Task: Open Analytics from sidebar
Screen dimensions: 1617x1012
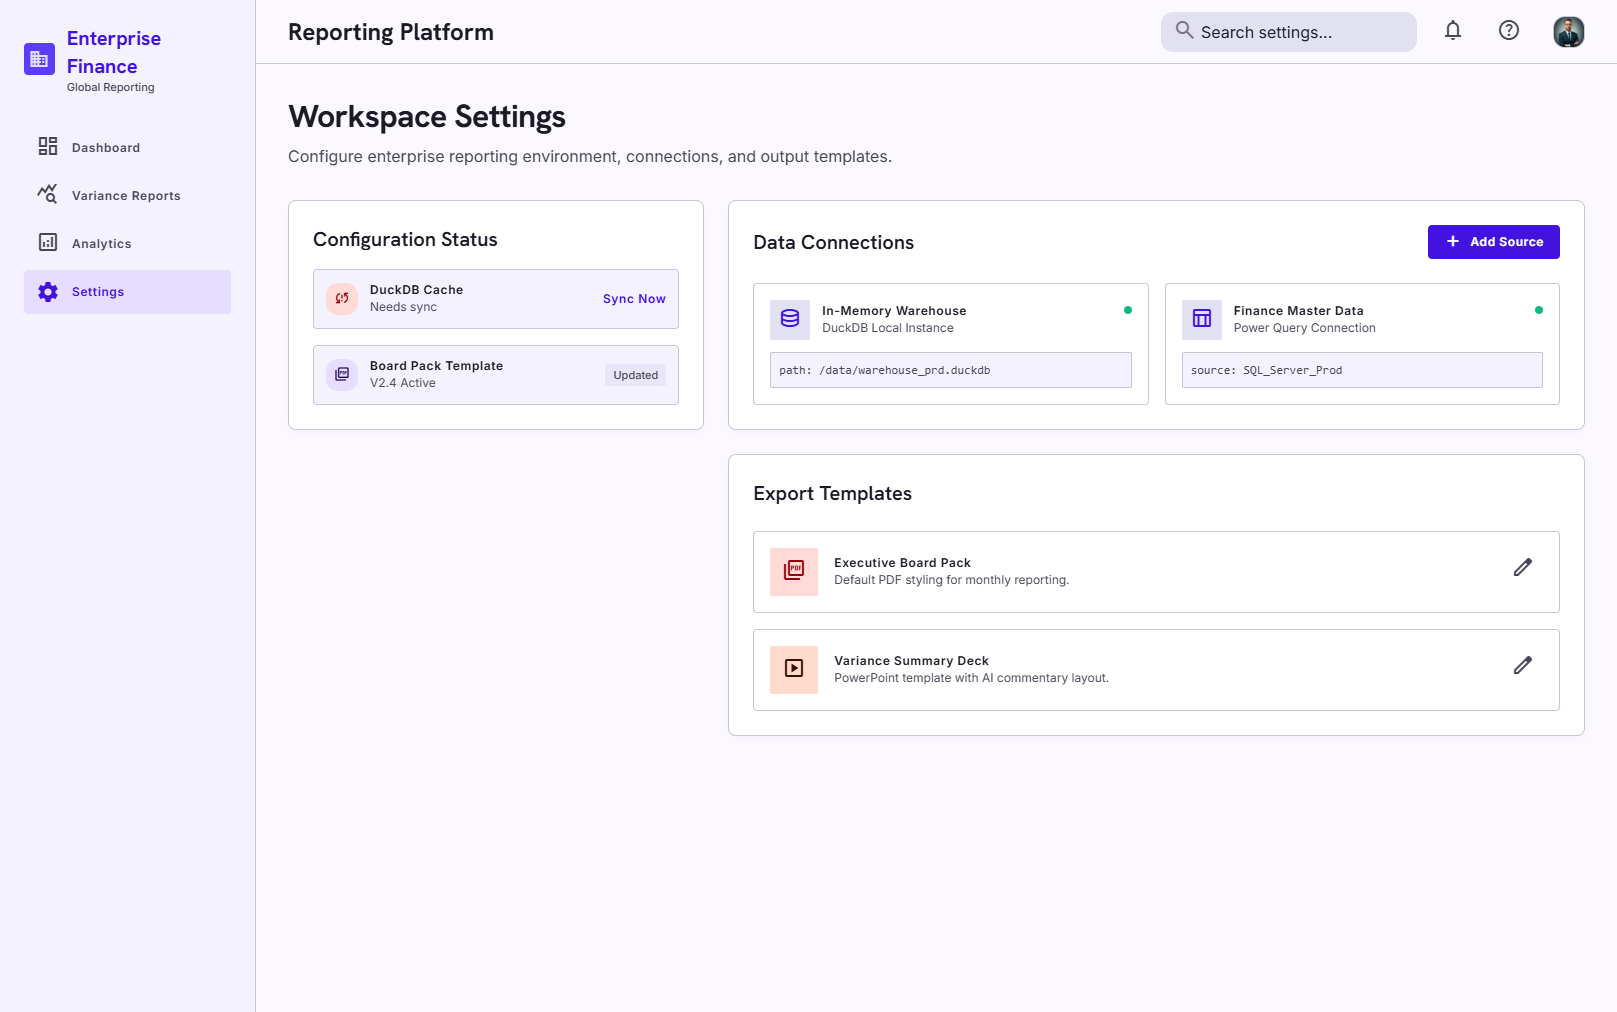Action: click(127, 243)
